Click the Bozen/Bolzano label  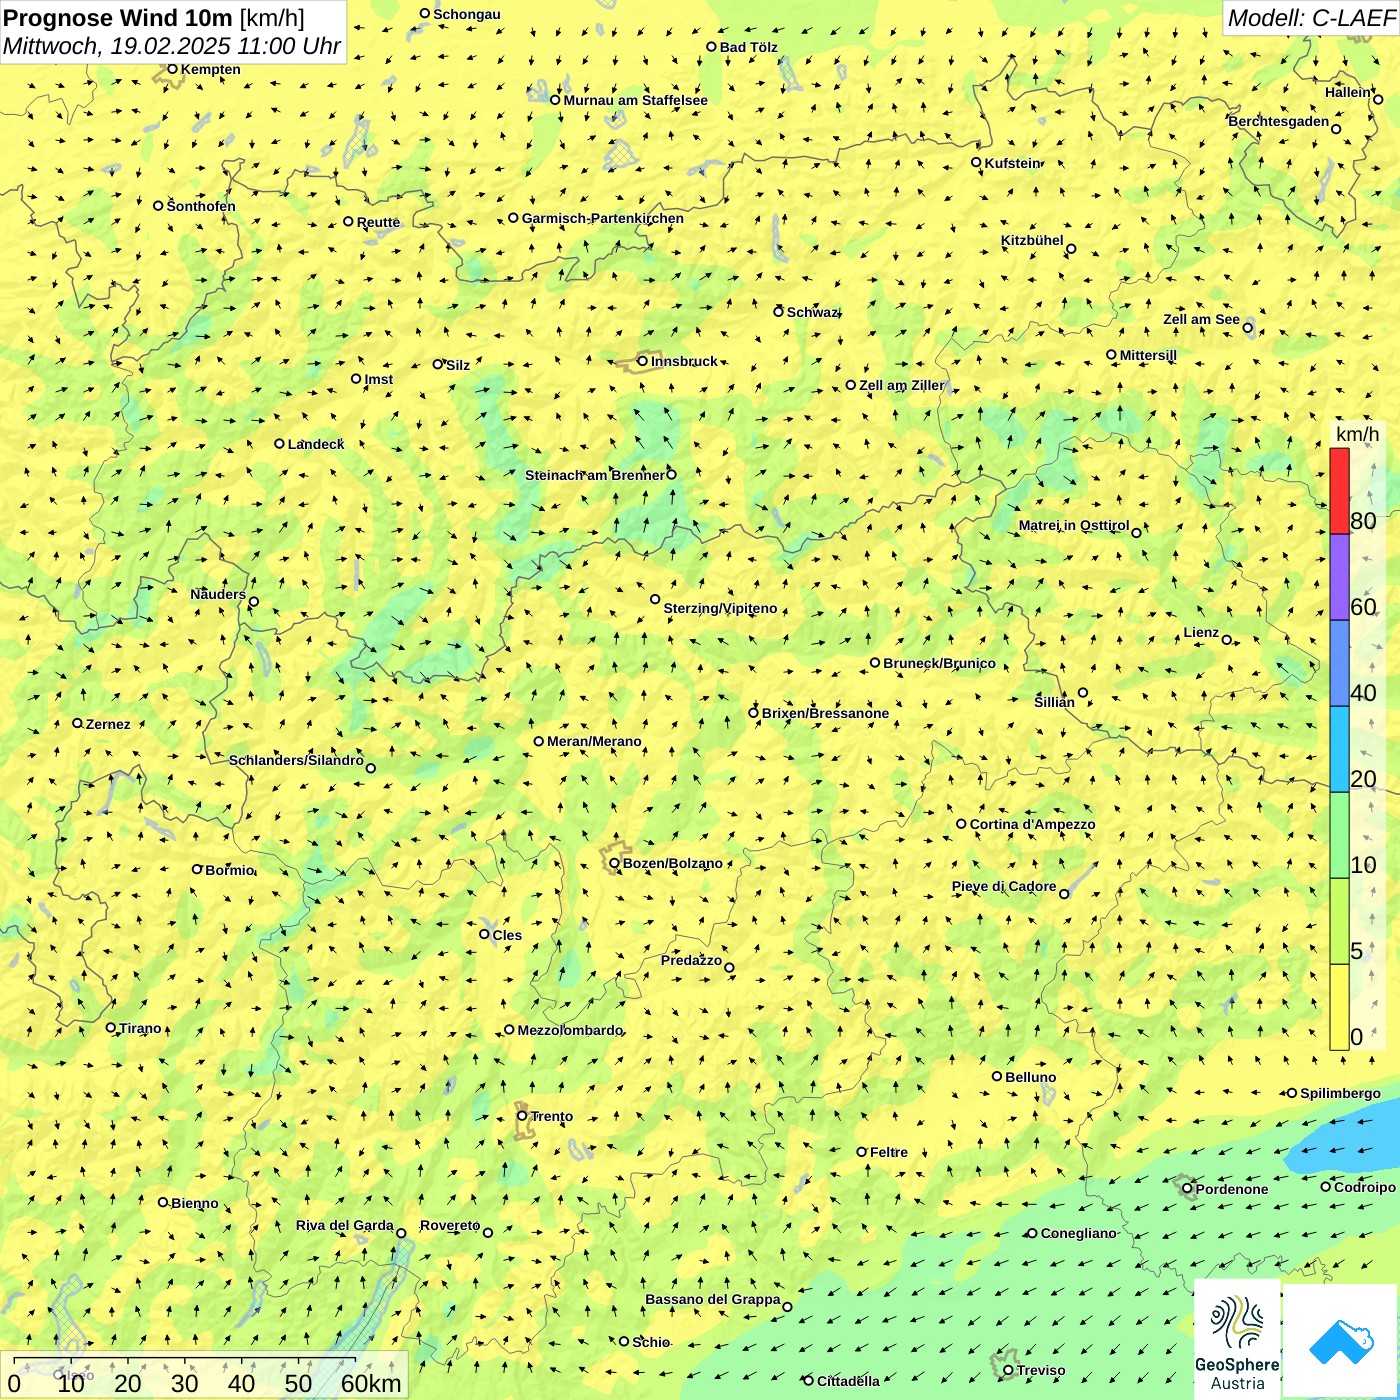(672, 863)
